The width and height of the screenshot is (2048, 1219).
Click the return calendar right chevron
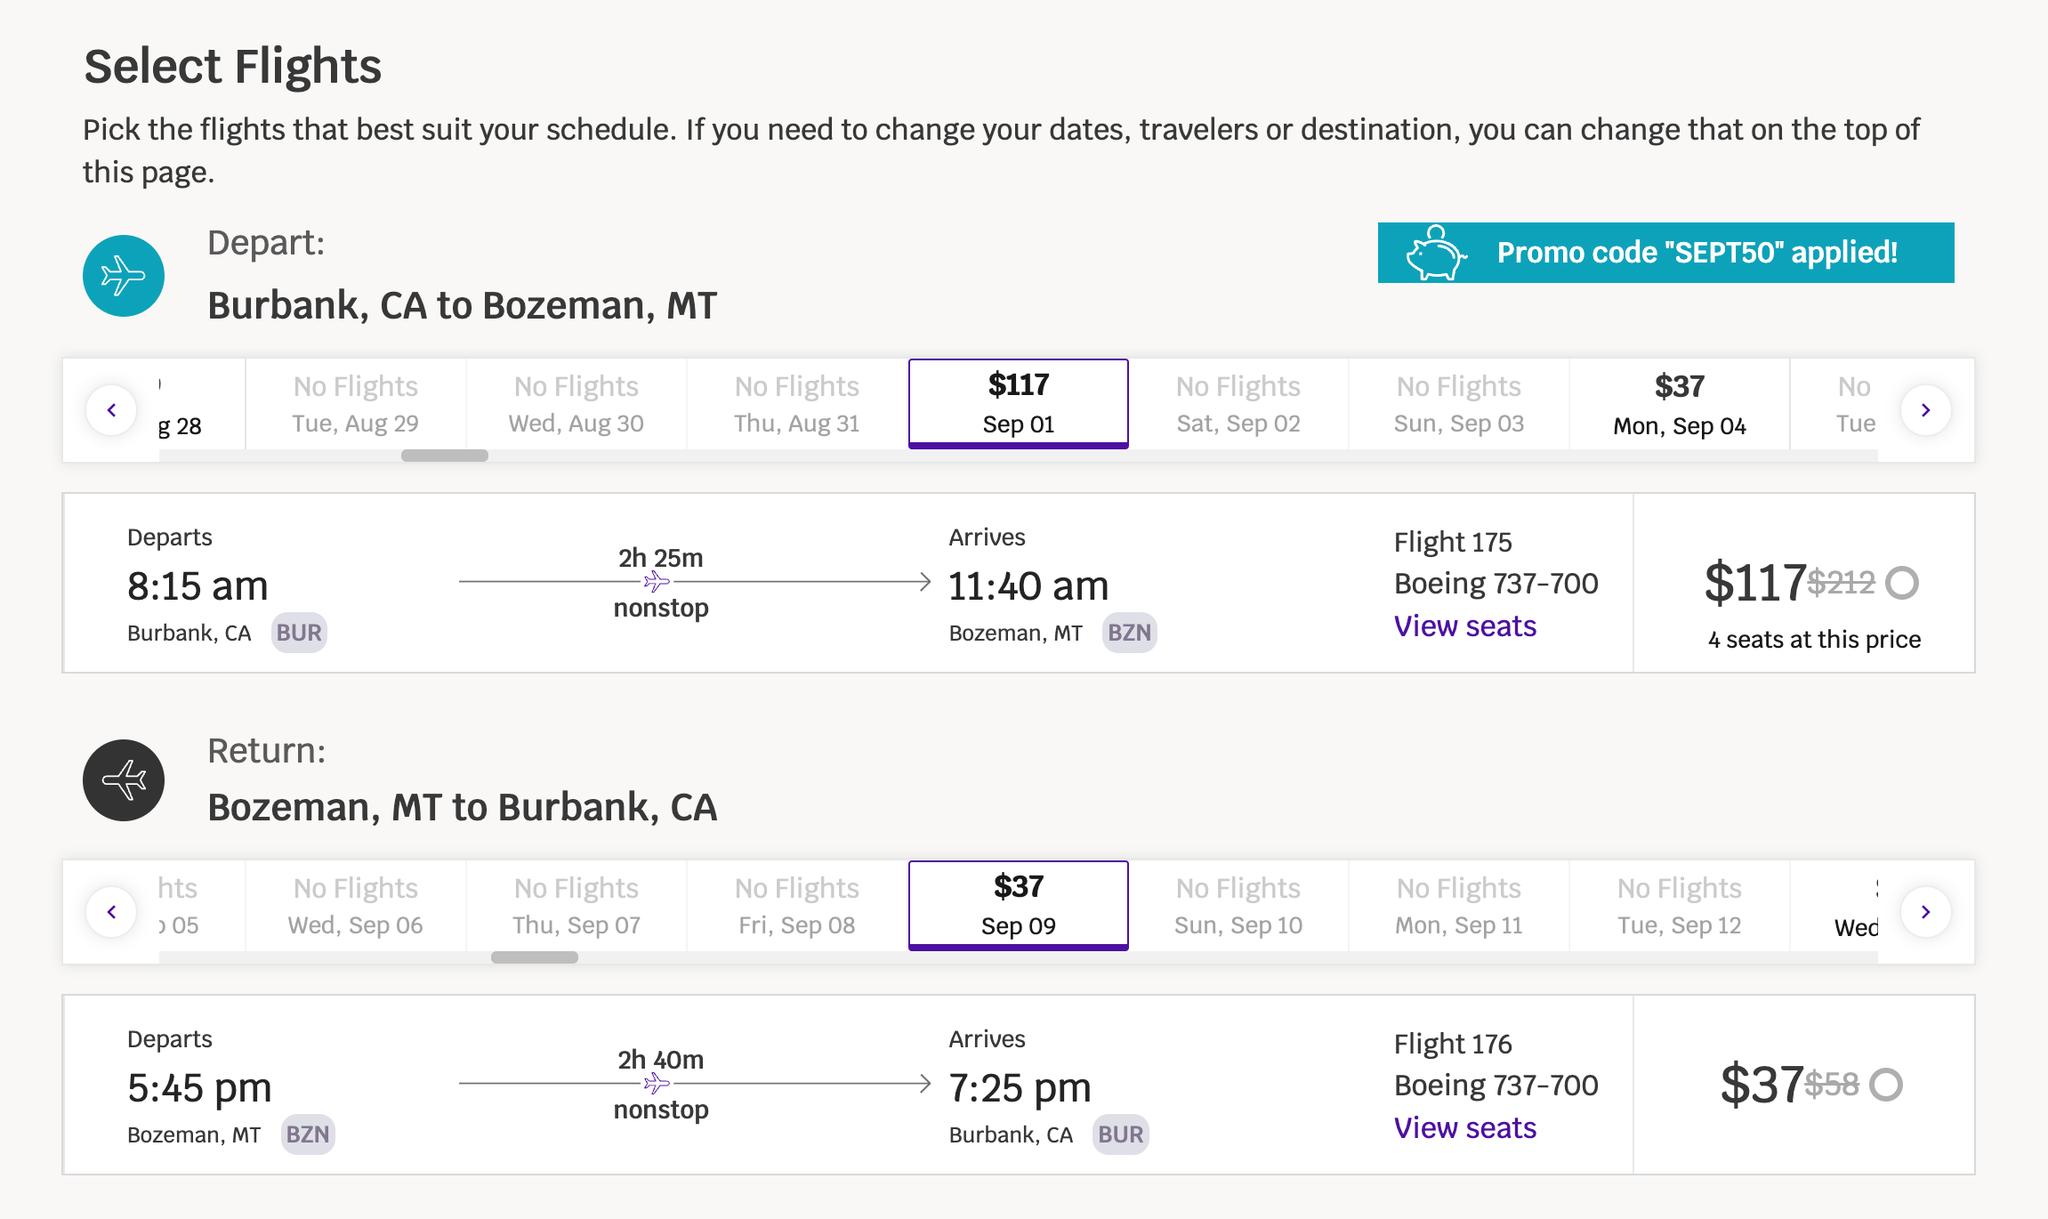[1925, 911]
